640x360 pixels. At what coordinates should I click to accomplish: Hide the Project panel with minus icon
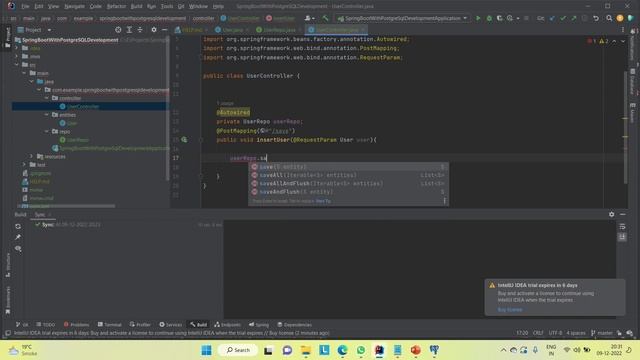164,30
